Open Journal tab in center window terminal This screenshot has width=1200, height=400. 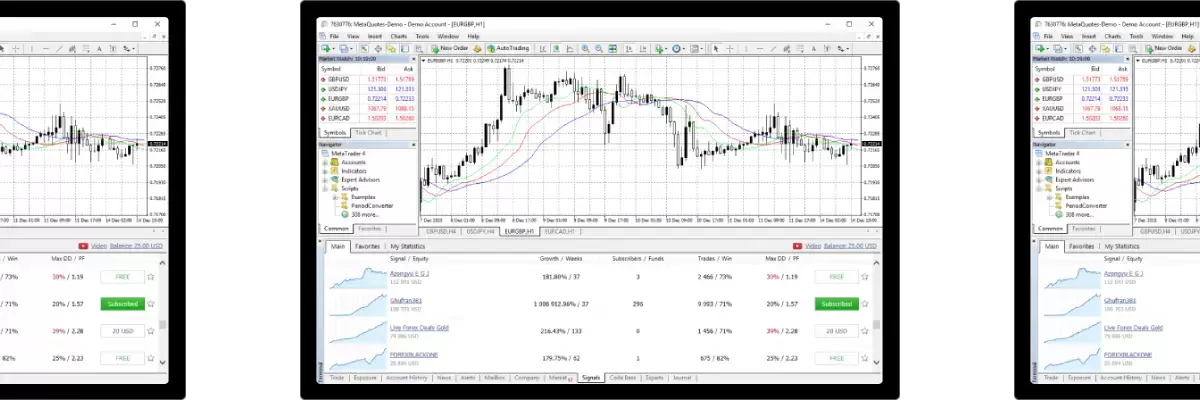coord(682,378)
